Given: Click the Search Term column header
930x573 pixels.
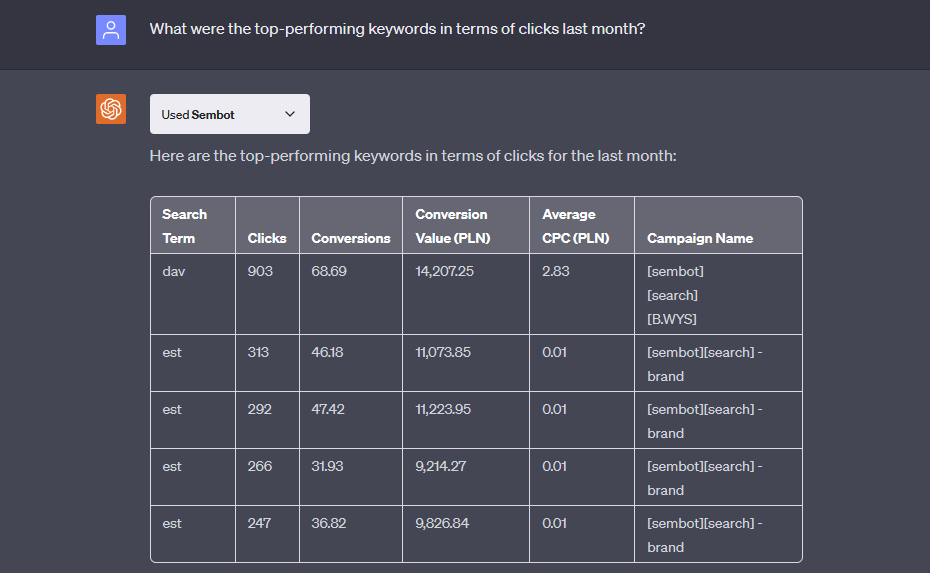Looking at the screenshot, I should (184, 226).
